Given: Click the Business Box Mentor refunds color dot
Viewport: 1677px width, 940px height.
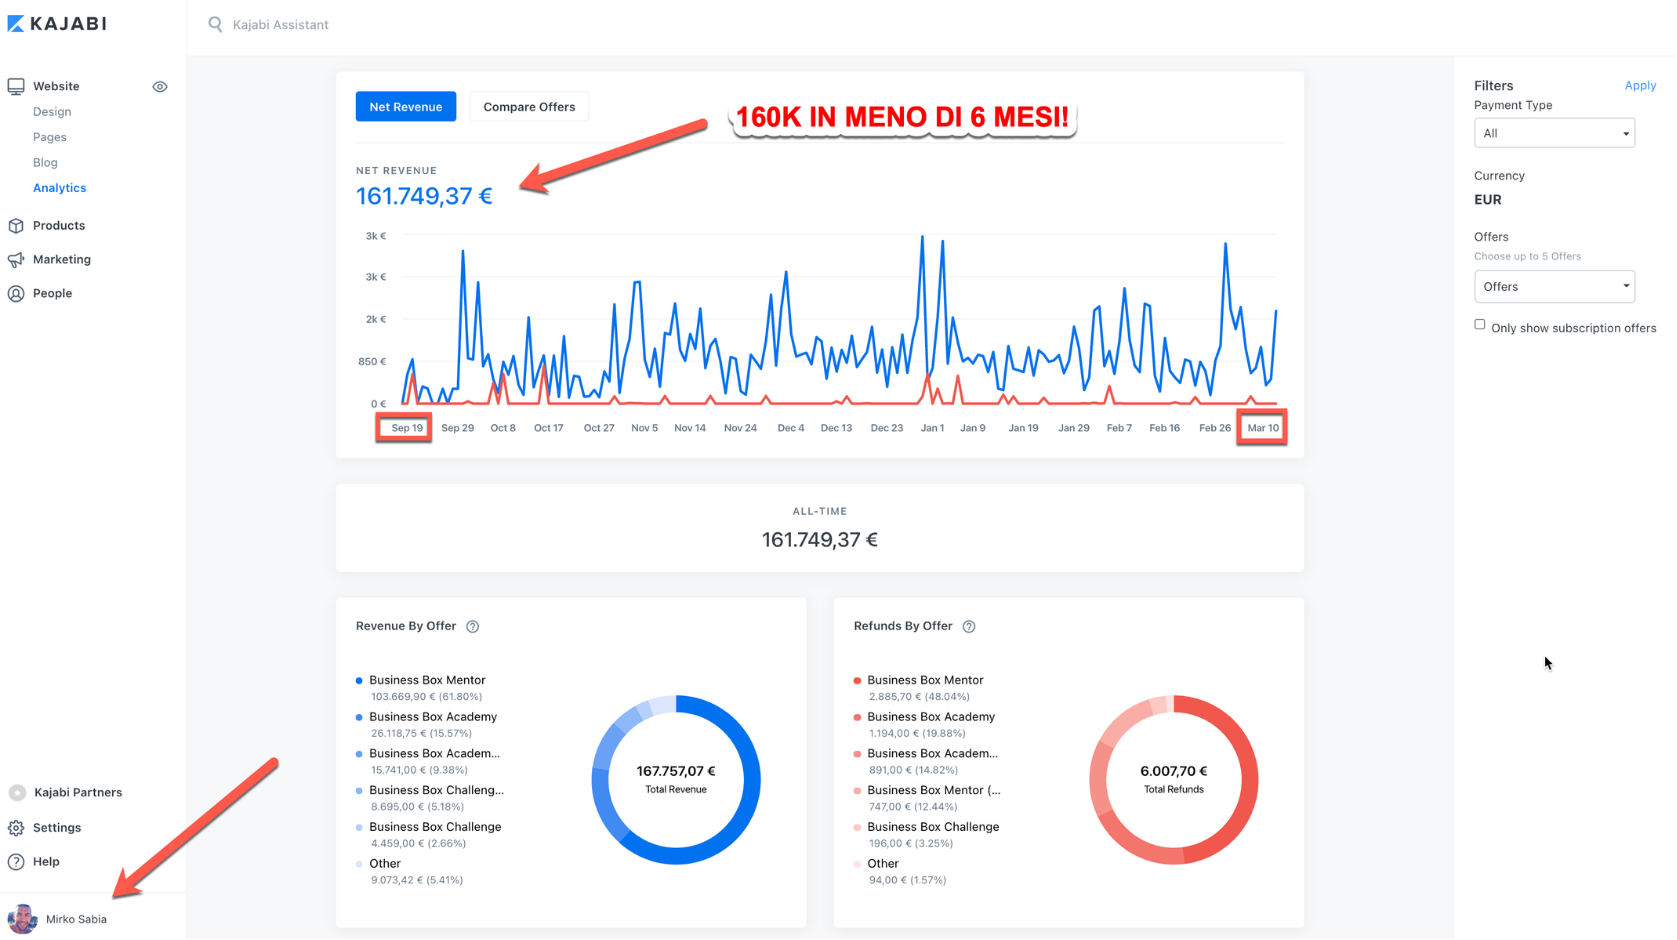Looking at the screenshot, I should pyautogui.click(x=857, y=681).
